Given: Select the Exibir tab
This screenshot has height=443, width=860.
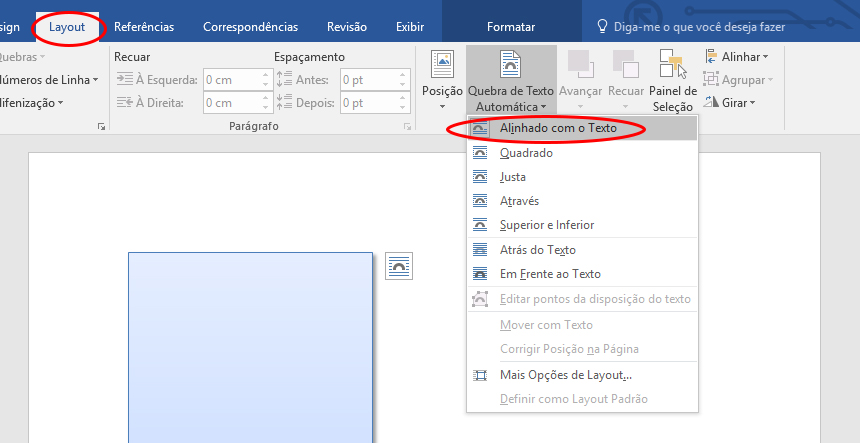Looking at the screenshot, I should pyautogui.click(x=410, y=27).
